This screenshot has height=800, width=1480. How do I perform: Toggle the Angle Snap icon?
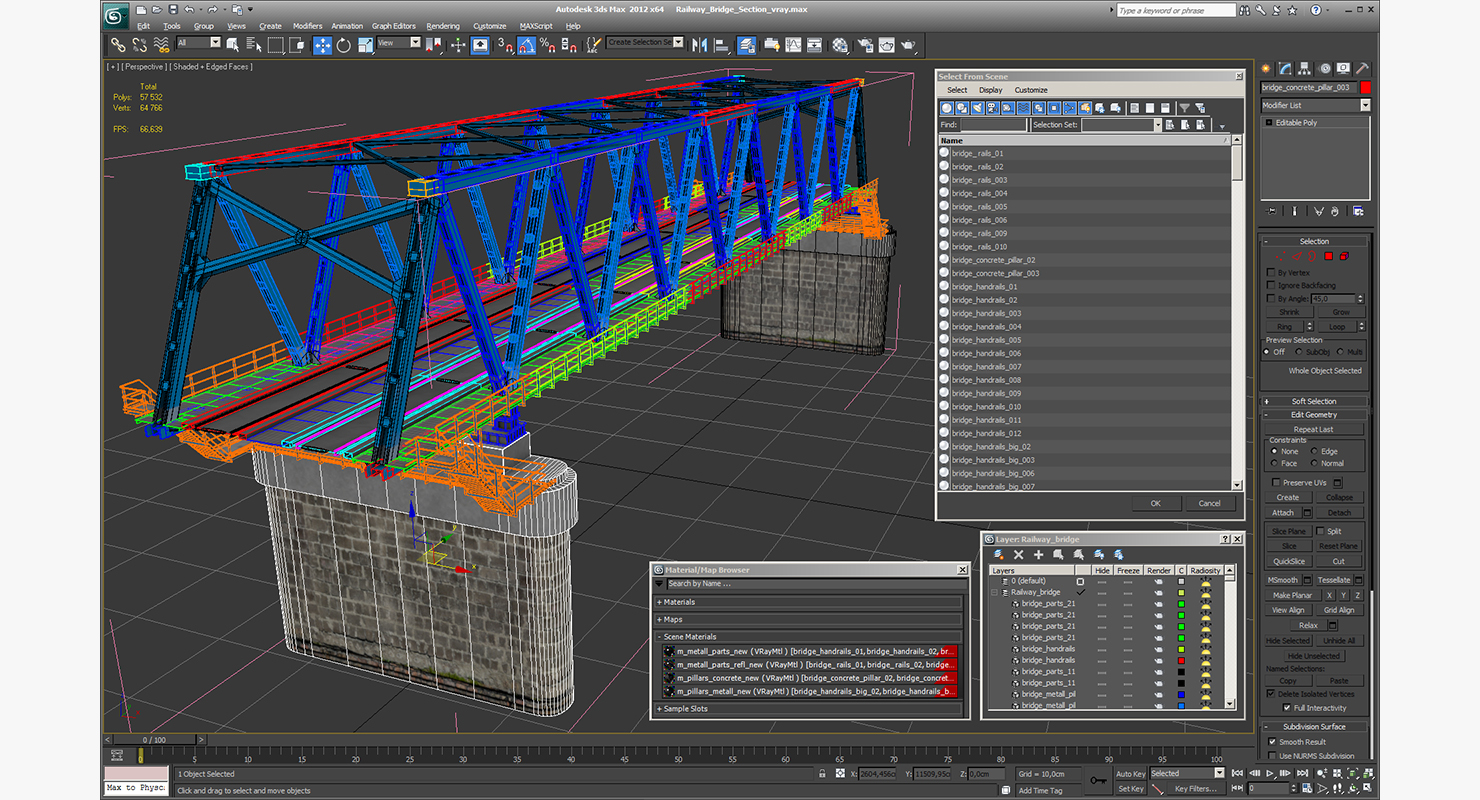tap(526, 45)
